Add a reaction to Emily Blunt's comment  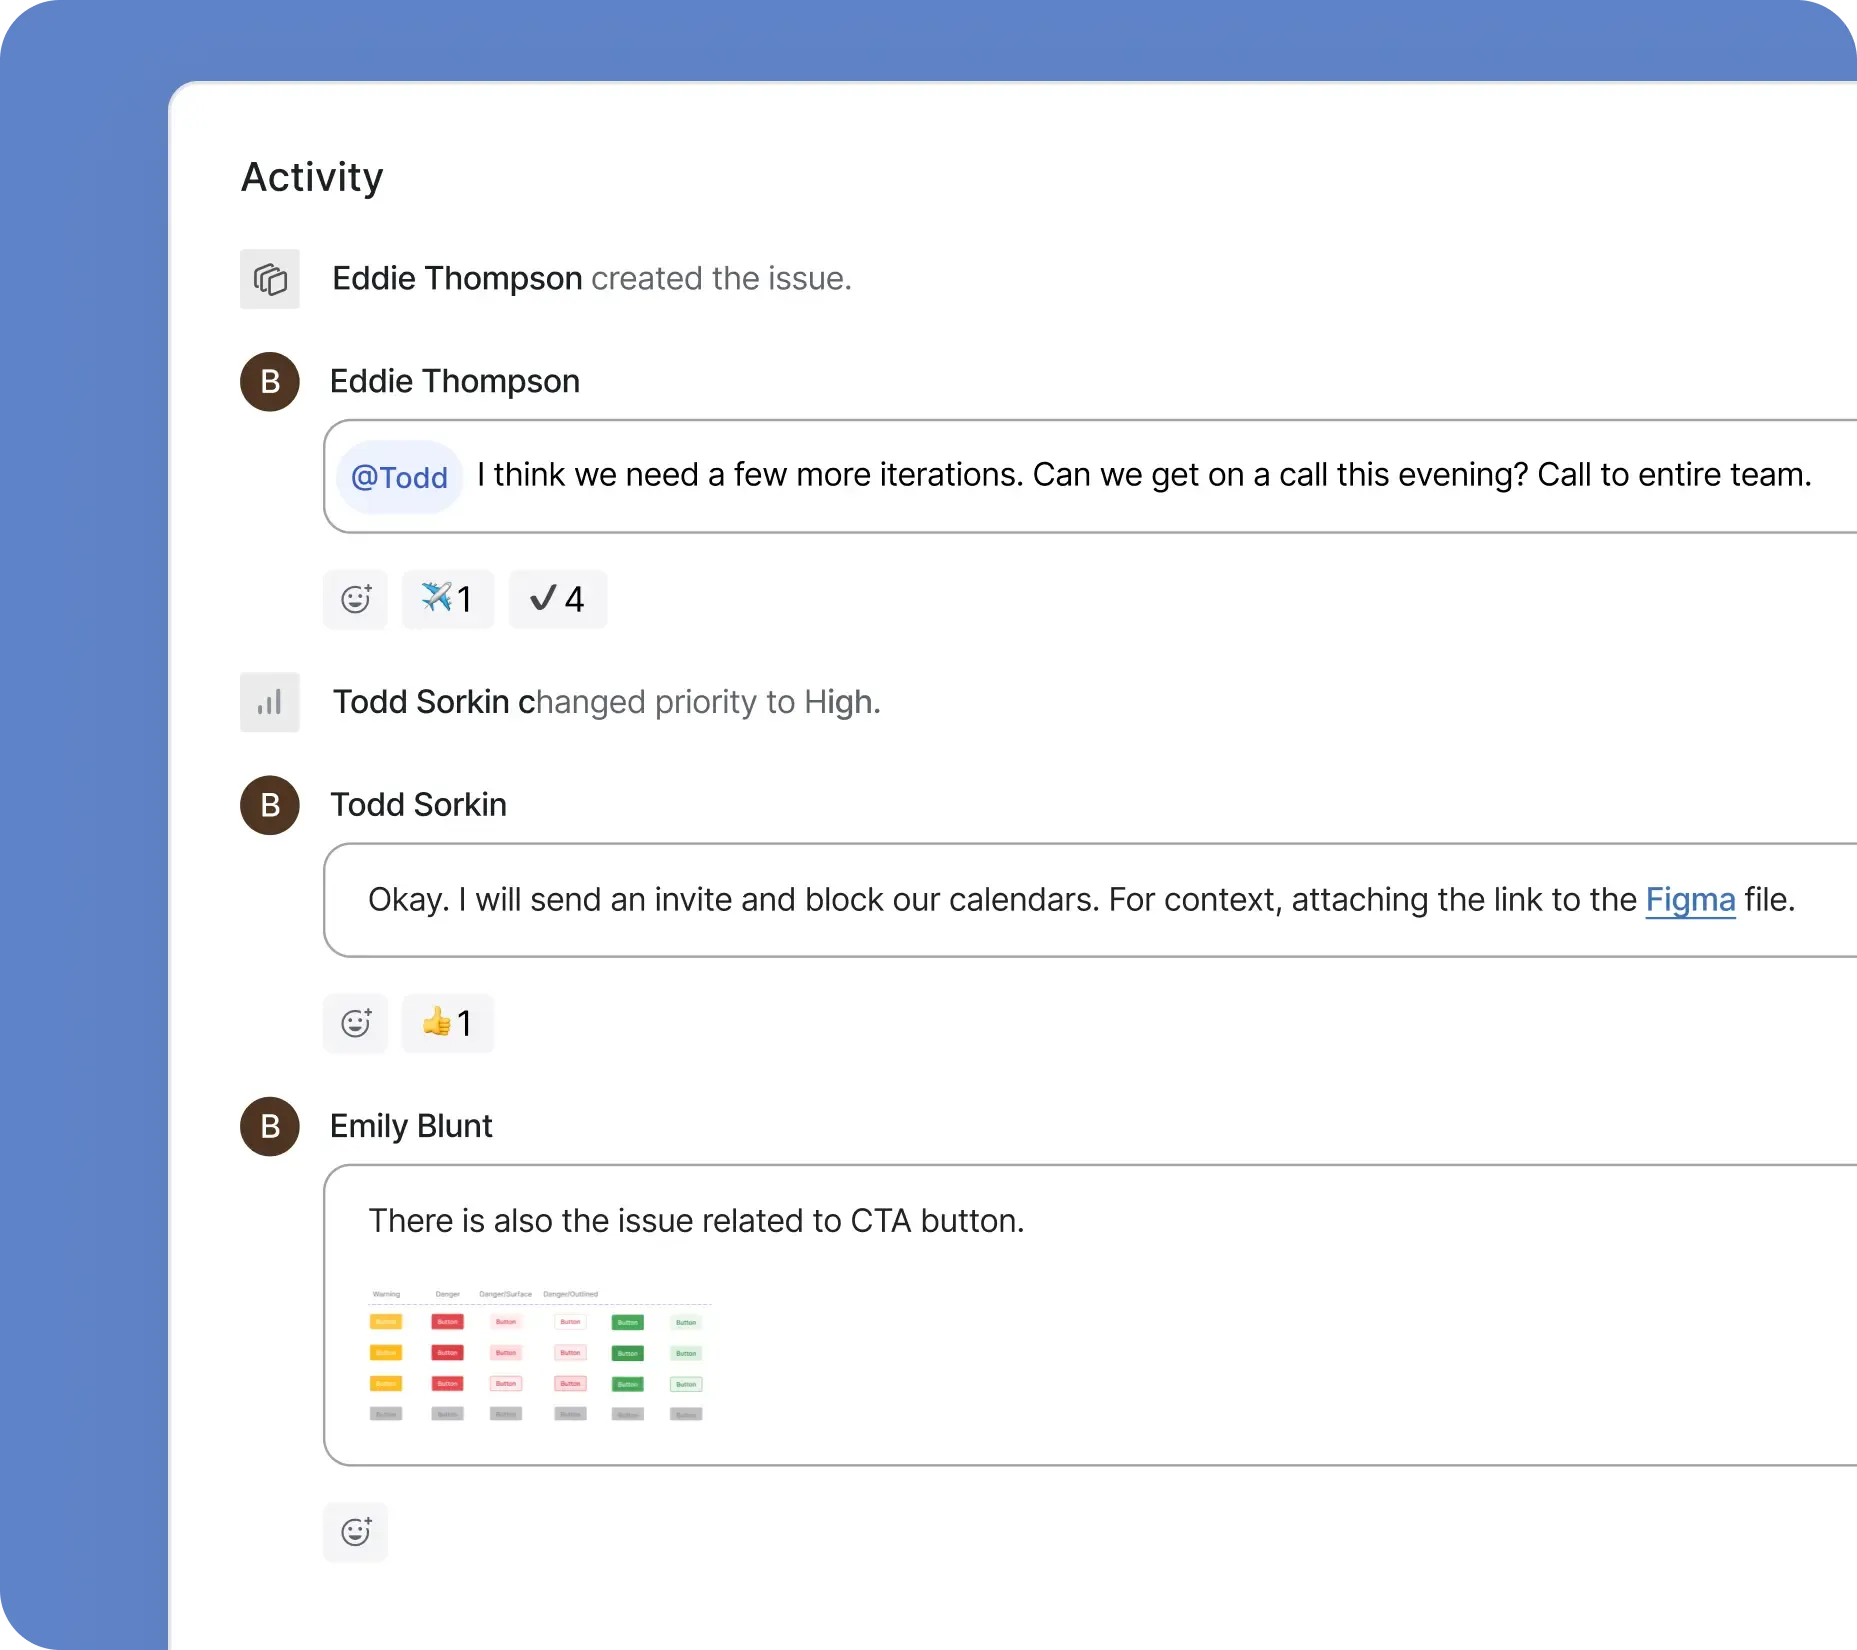(x=355, y=1531)
